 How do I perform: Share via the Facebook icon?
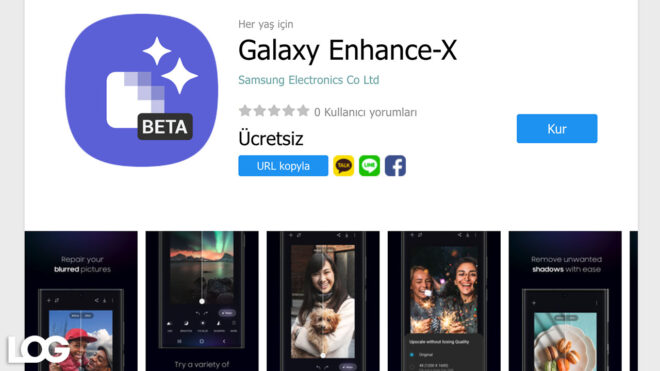point(395,165)
